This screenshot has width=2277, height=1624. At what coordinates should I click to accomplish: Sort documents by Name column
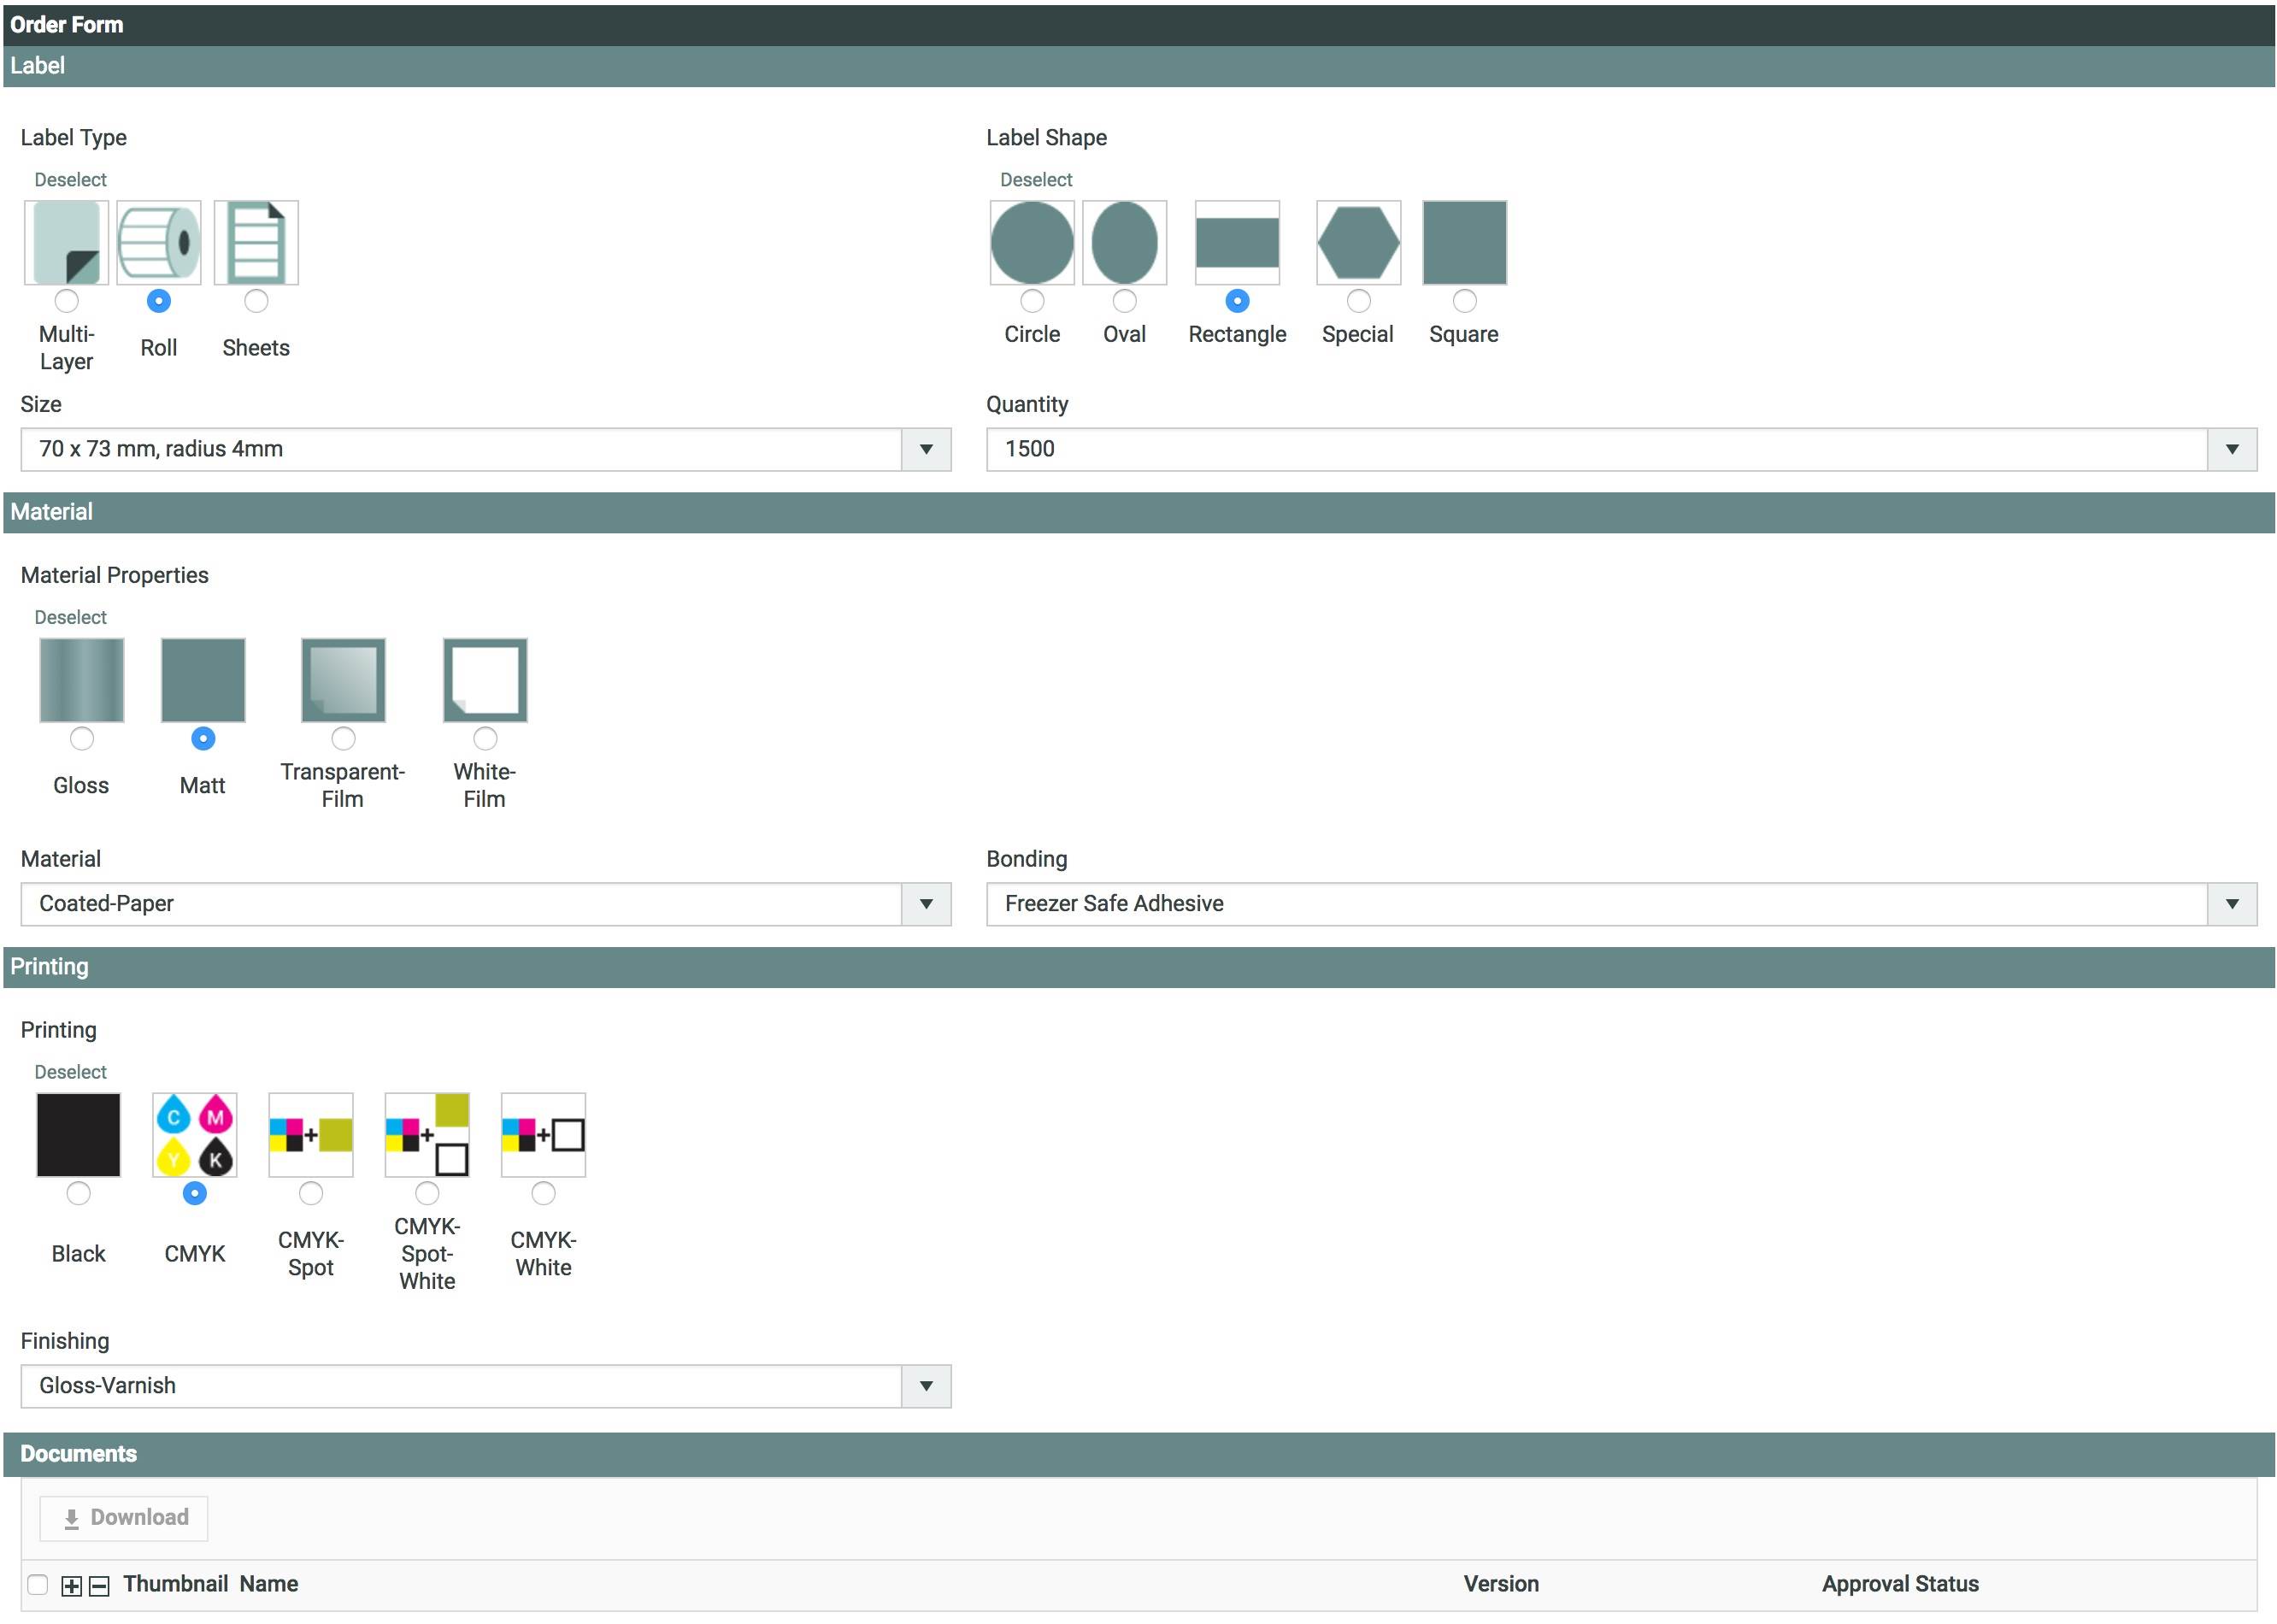(269, 1584)
